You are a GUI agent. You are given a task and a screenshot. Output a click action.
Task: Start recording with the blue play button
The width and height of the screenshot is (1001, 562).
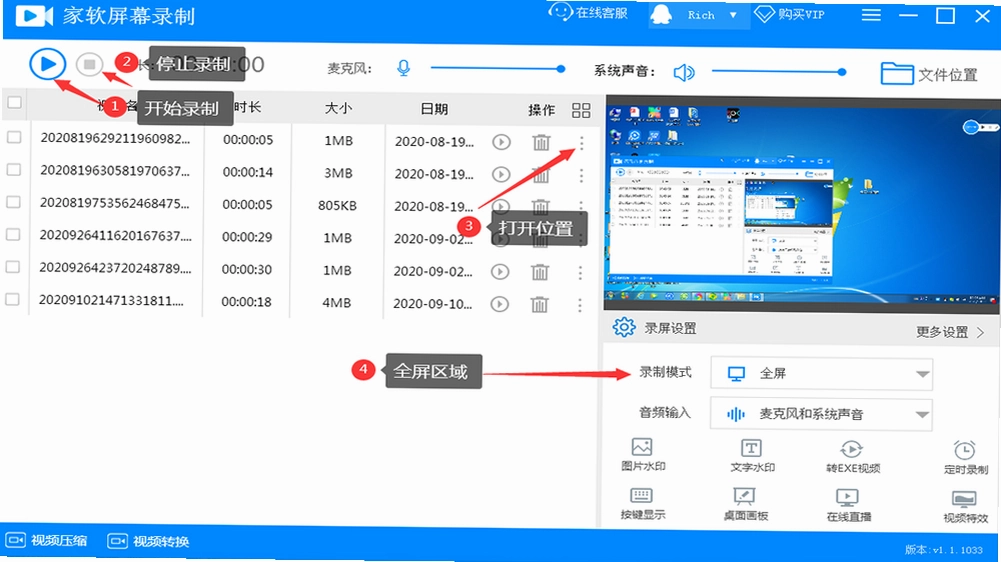tap(47, 64)
